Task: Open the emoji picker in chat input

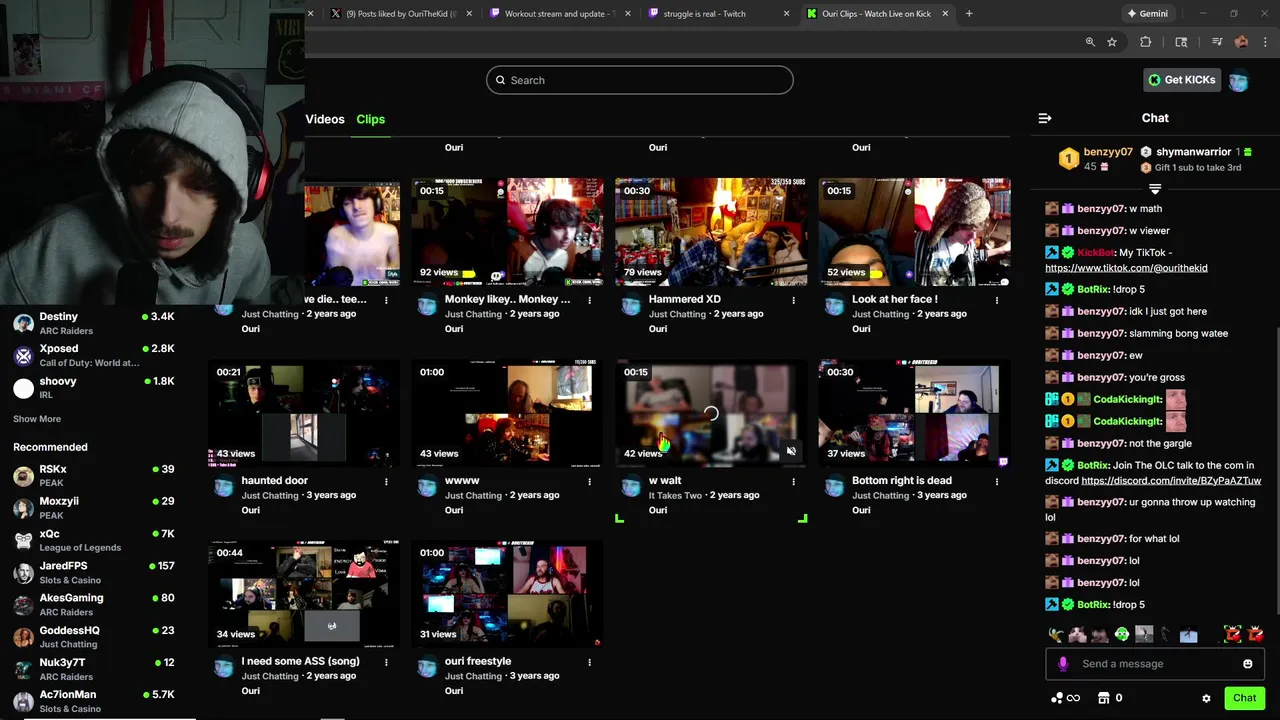Action: [x=1248, y=664]
